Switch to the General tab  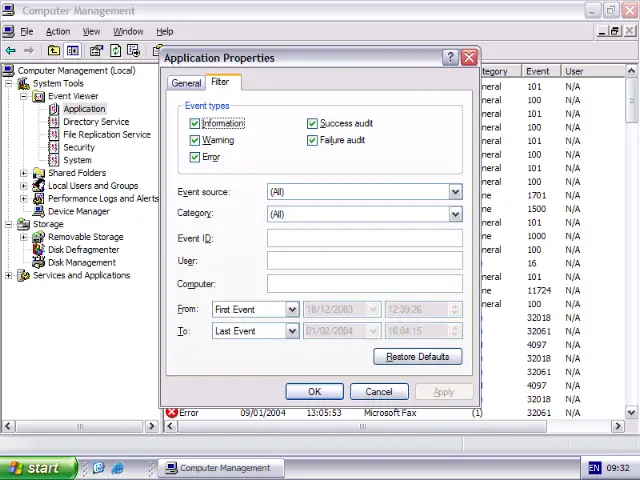pos(186,83)
